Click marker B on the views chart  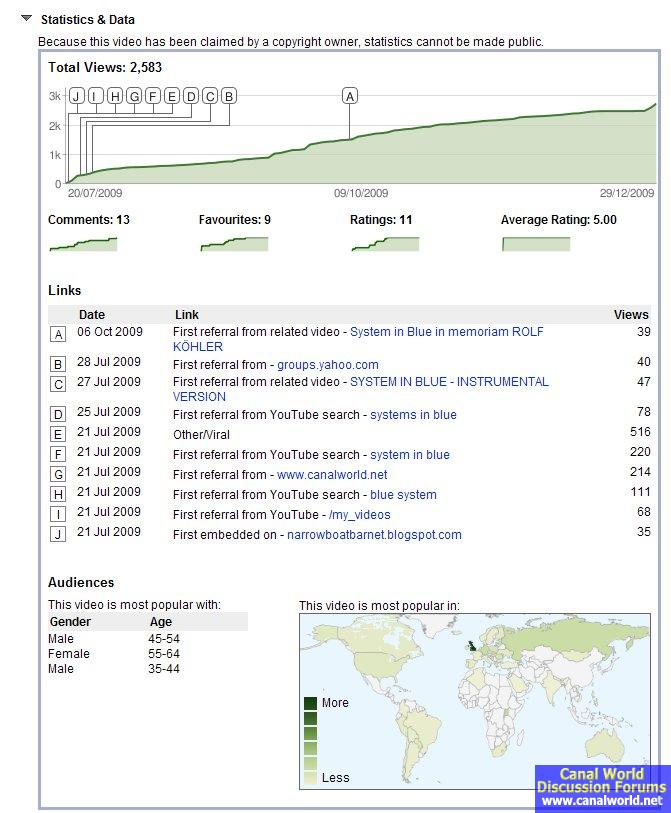(228, 96)
